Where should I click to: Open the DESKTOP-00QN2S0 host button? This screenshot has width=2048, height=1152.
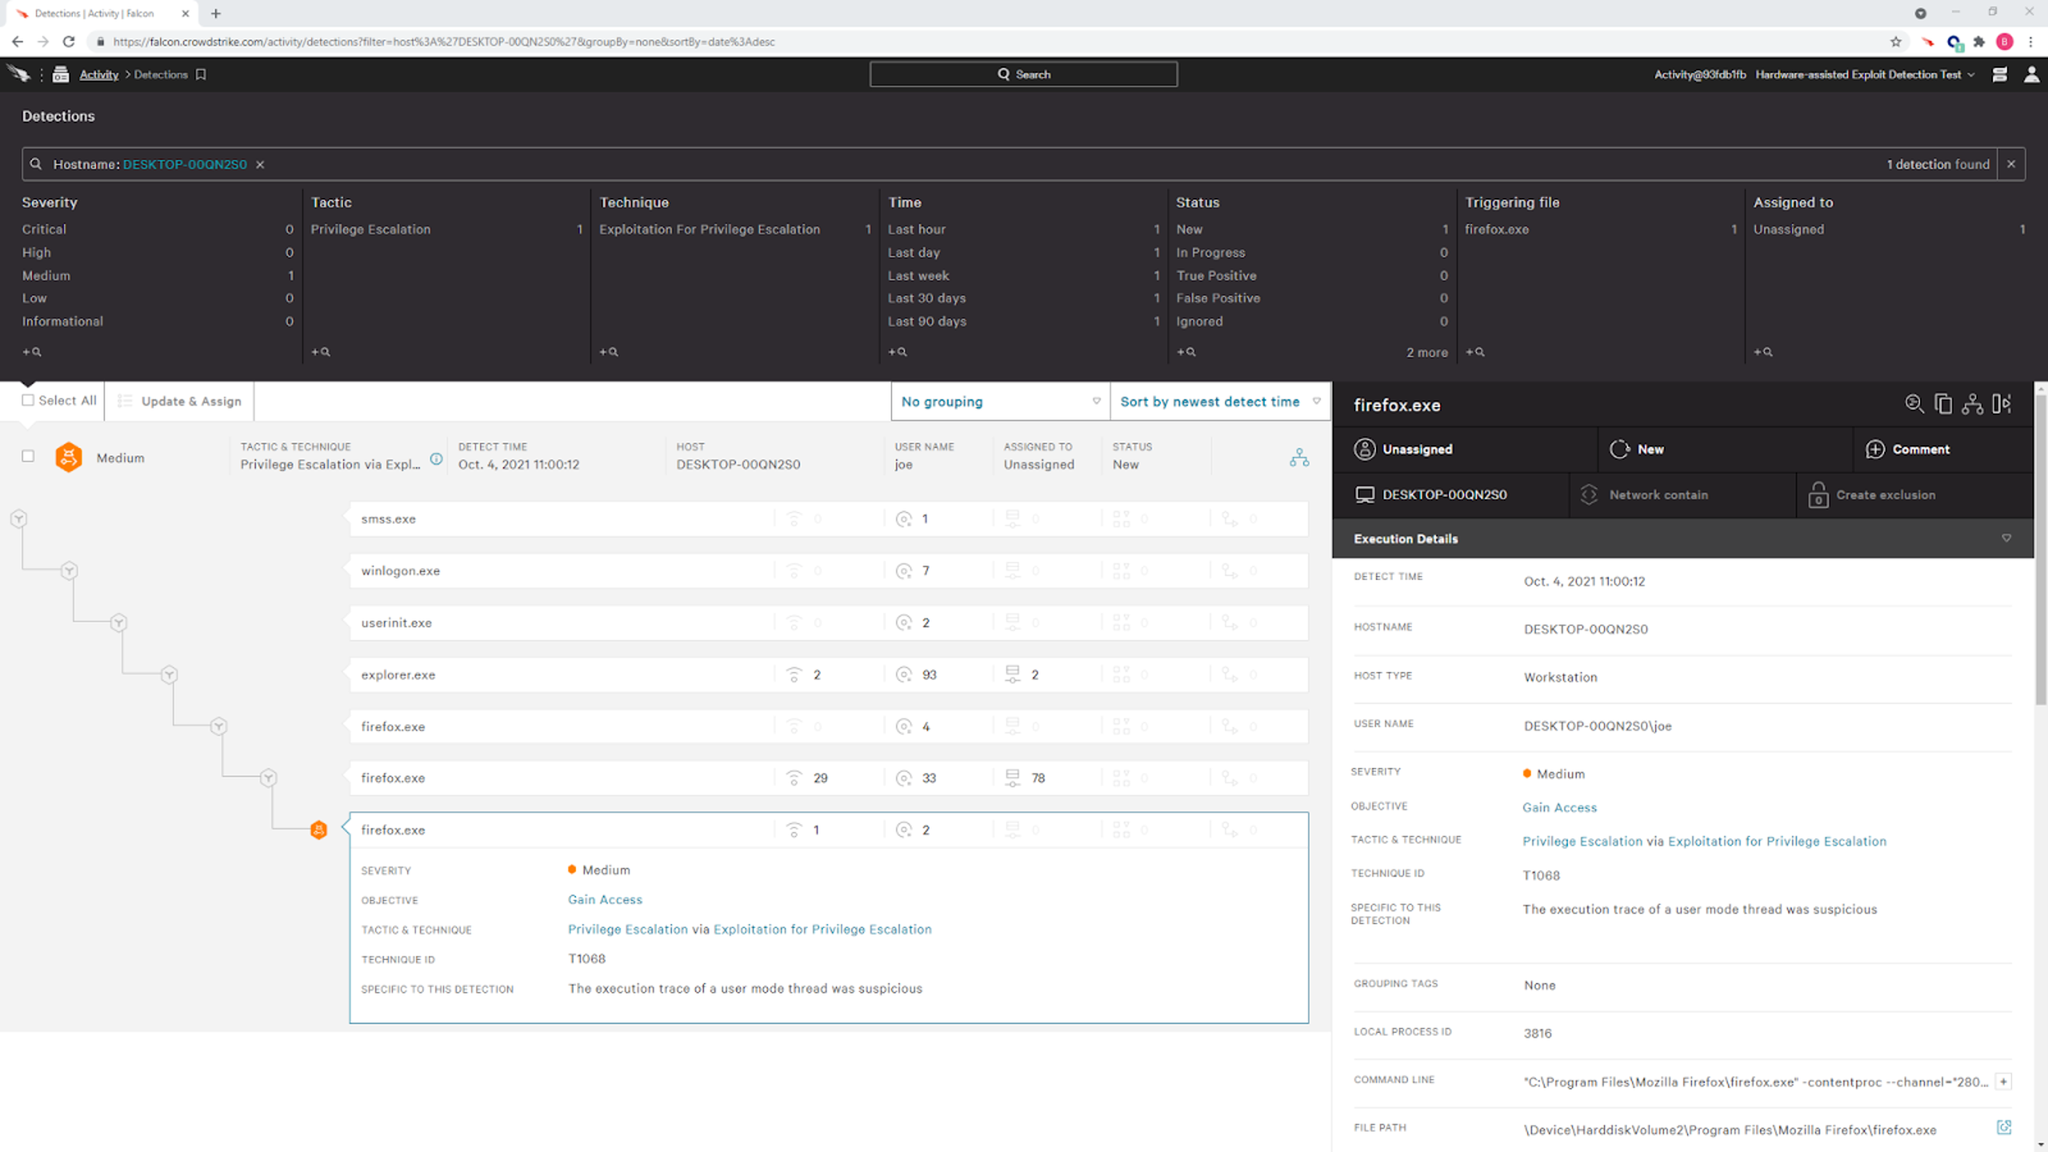click(1451, 495)
